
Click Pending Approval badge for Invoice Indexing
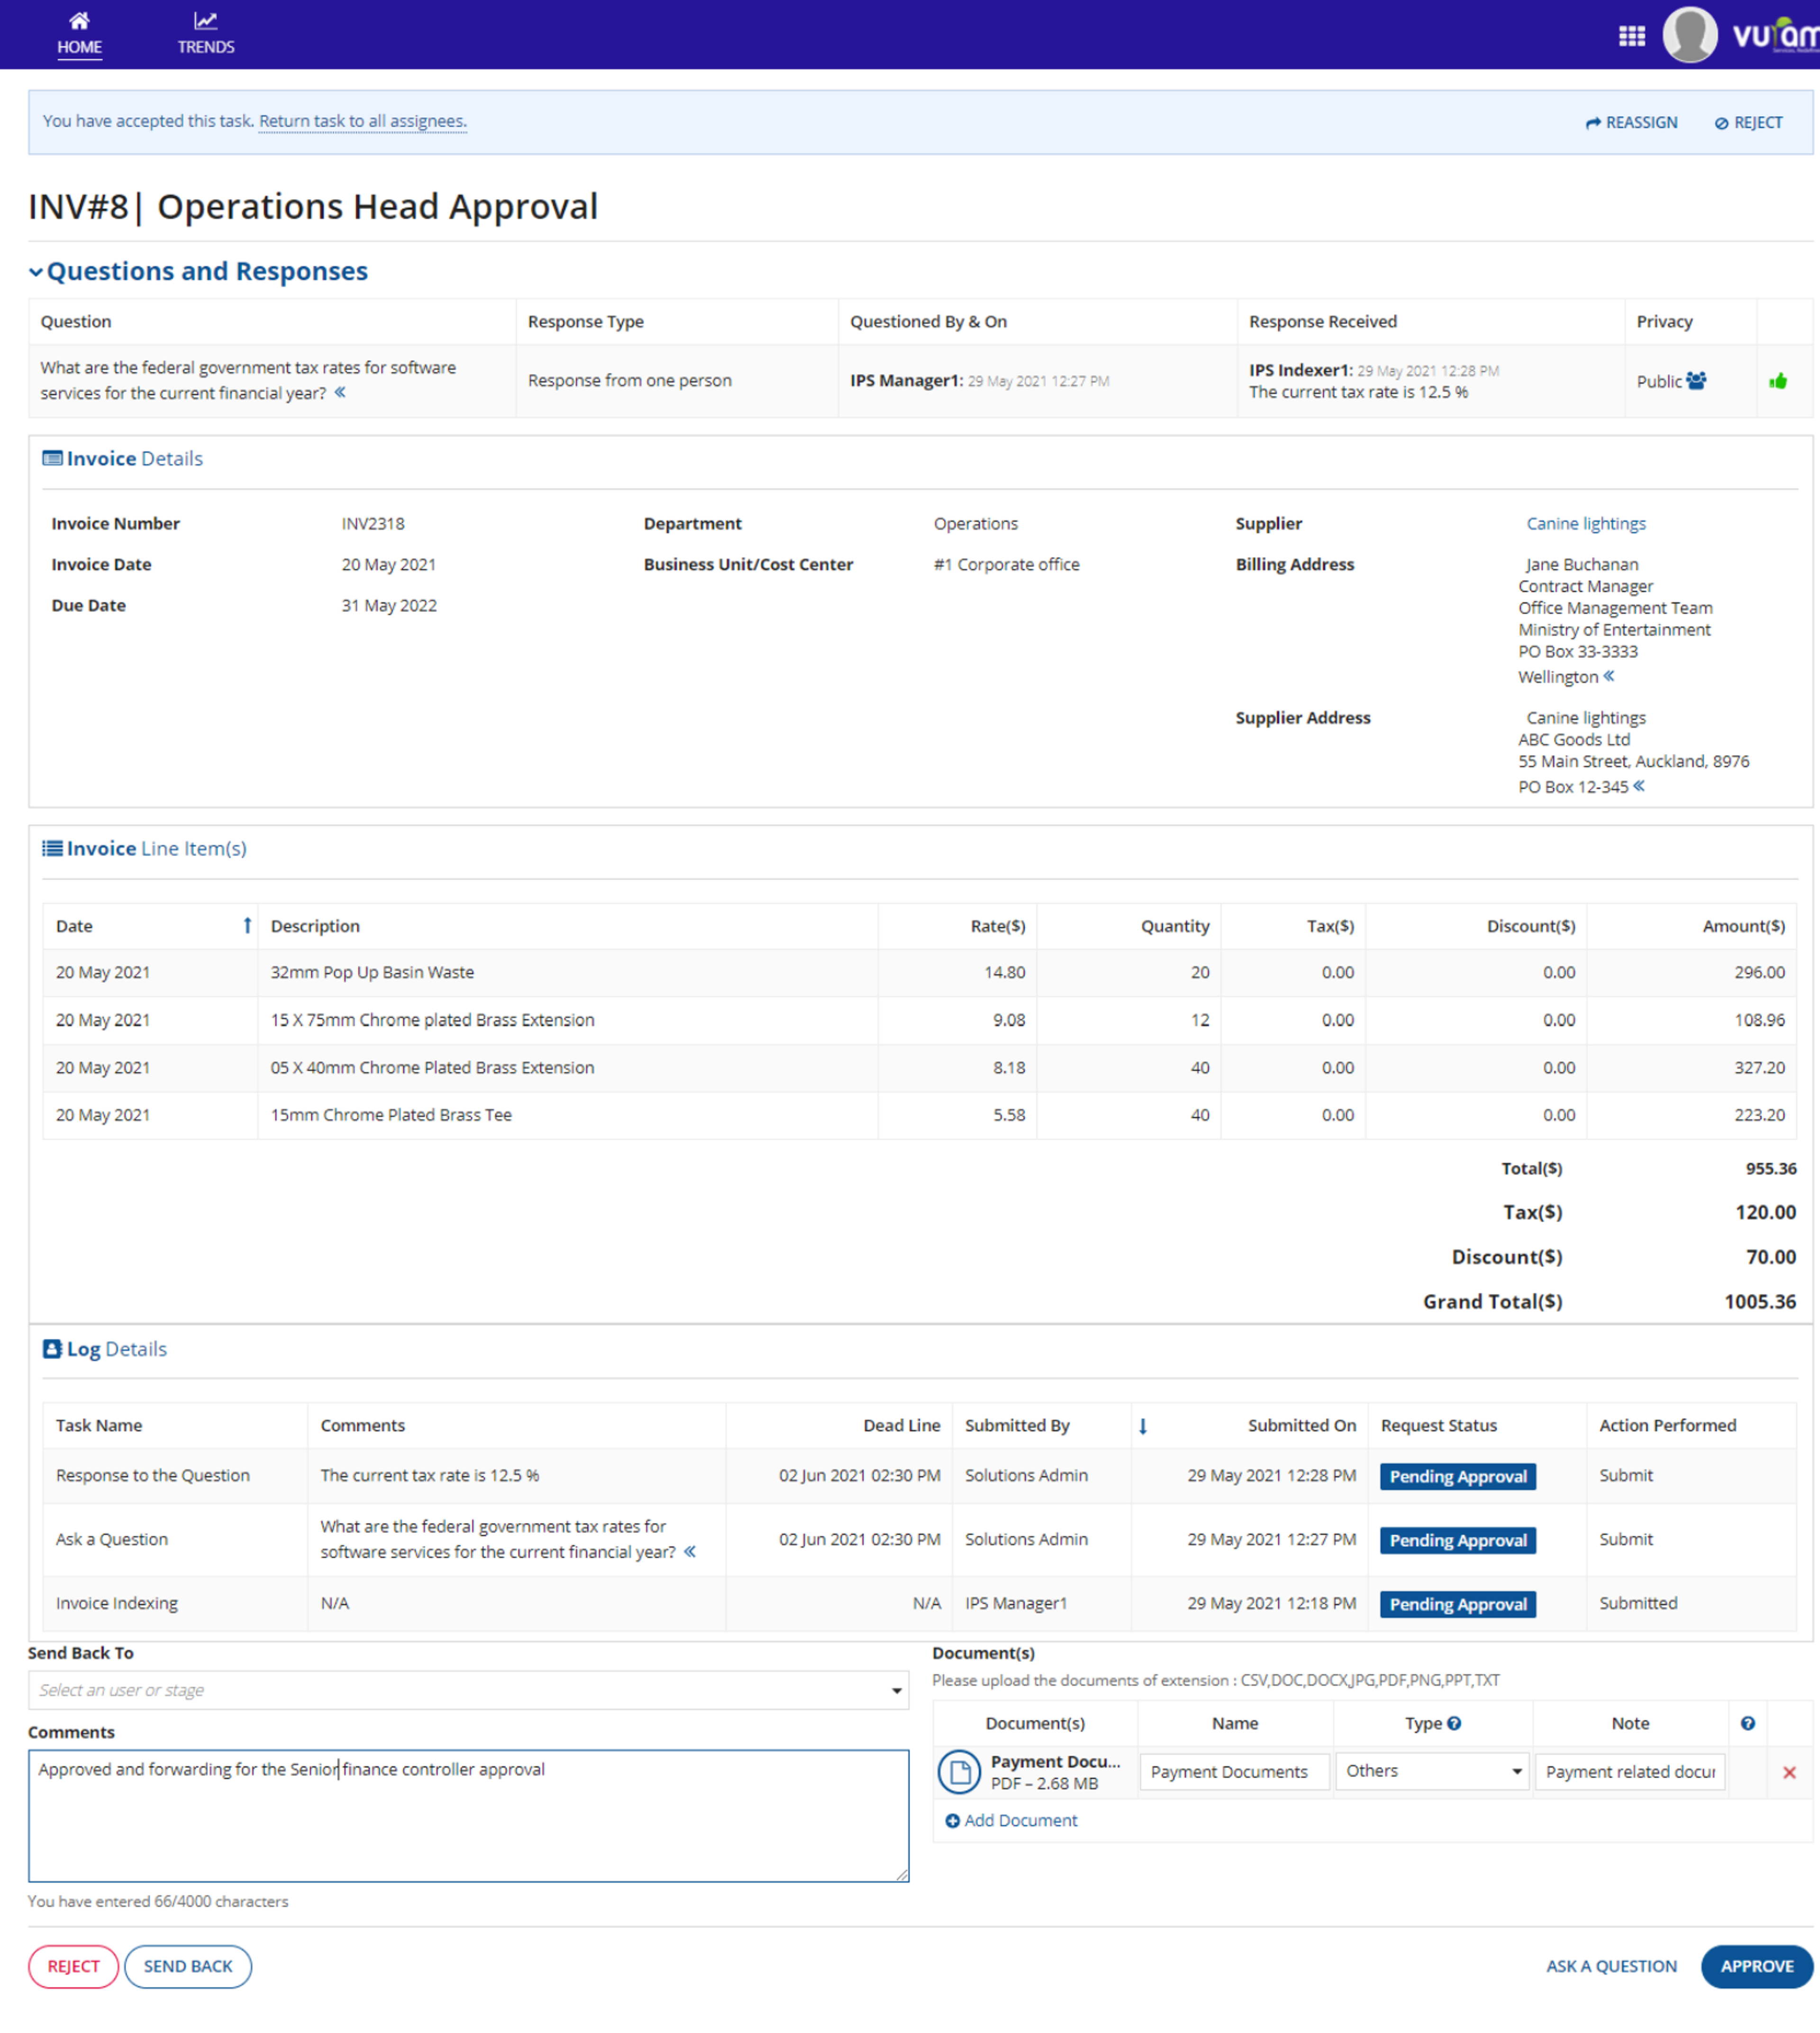click(1457, 1604)
